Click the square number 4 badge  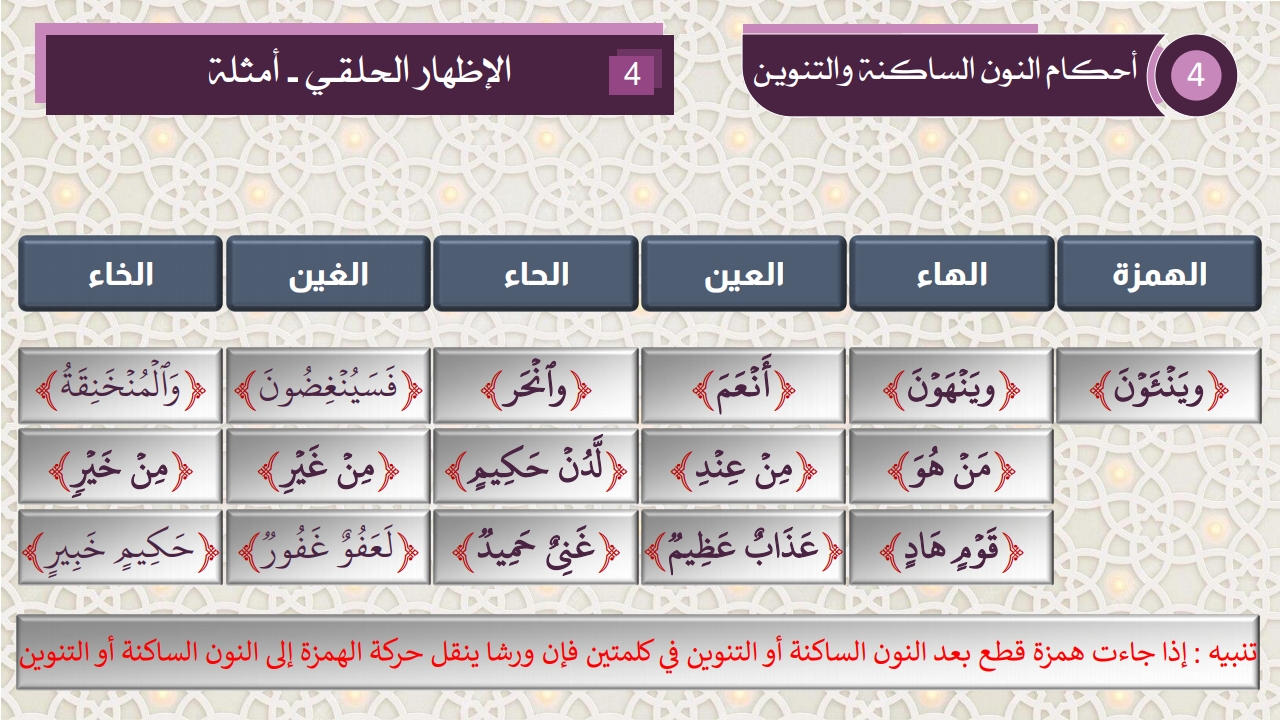(631, 75)
